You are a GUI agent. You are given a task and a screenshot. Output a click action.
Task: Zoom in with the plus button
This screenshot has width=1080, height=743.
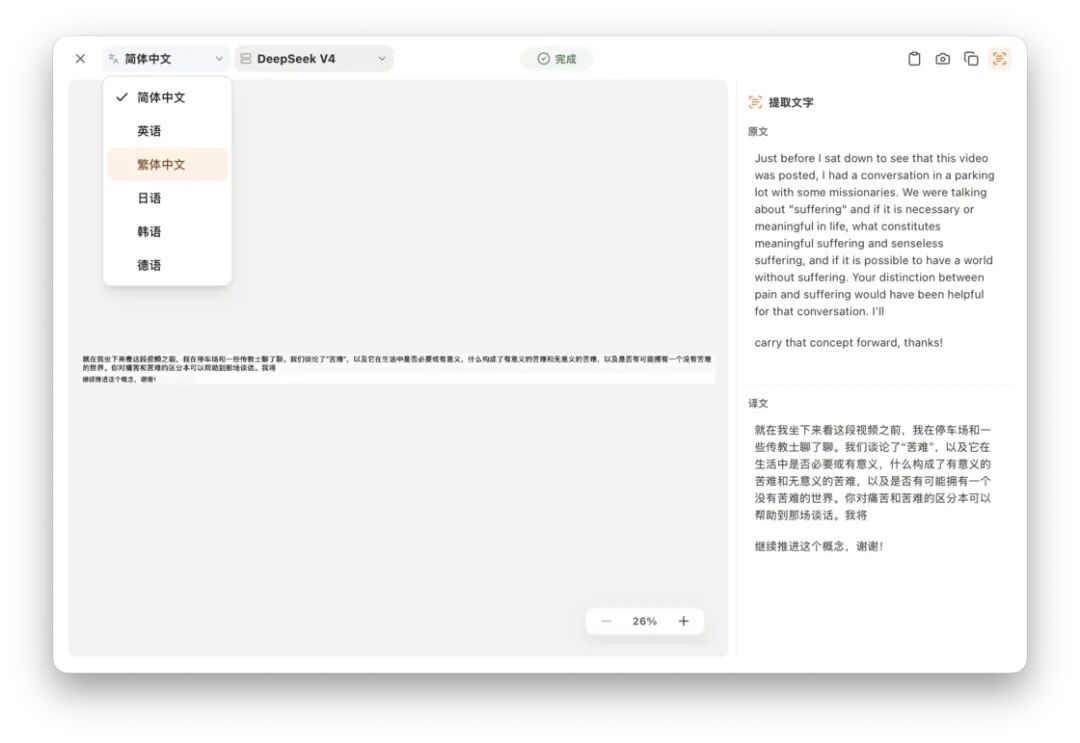point(683,621)
